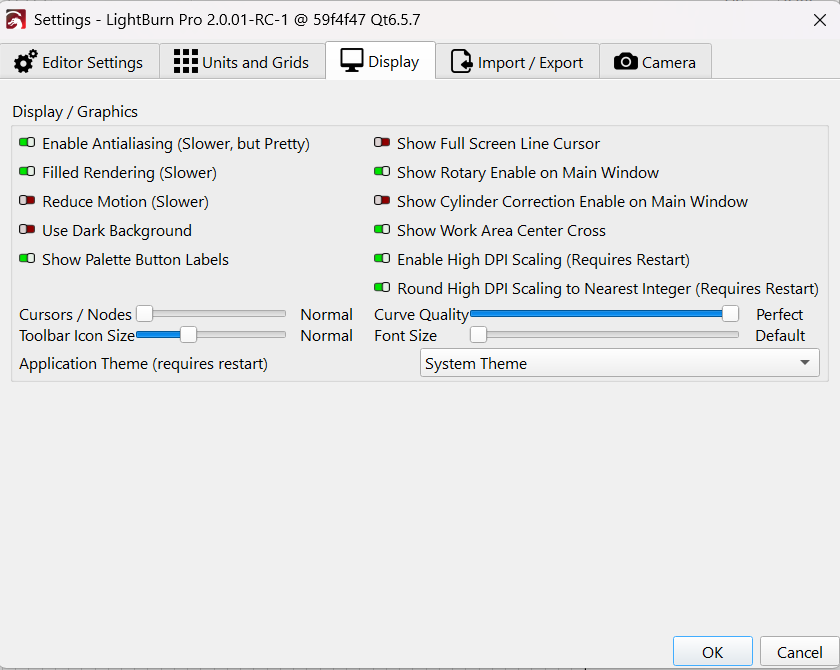Select the Display tab label

(394, 62)
